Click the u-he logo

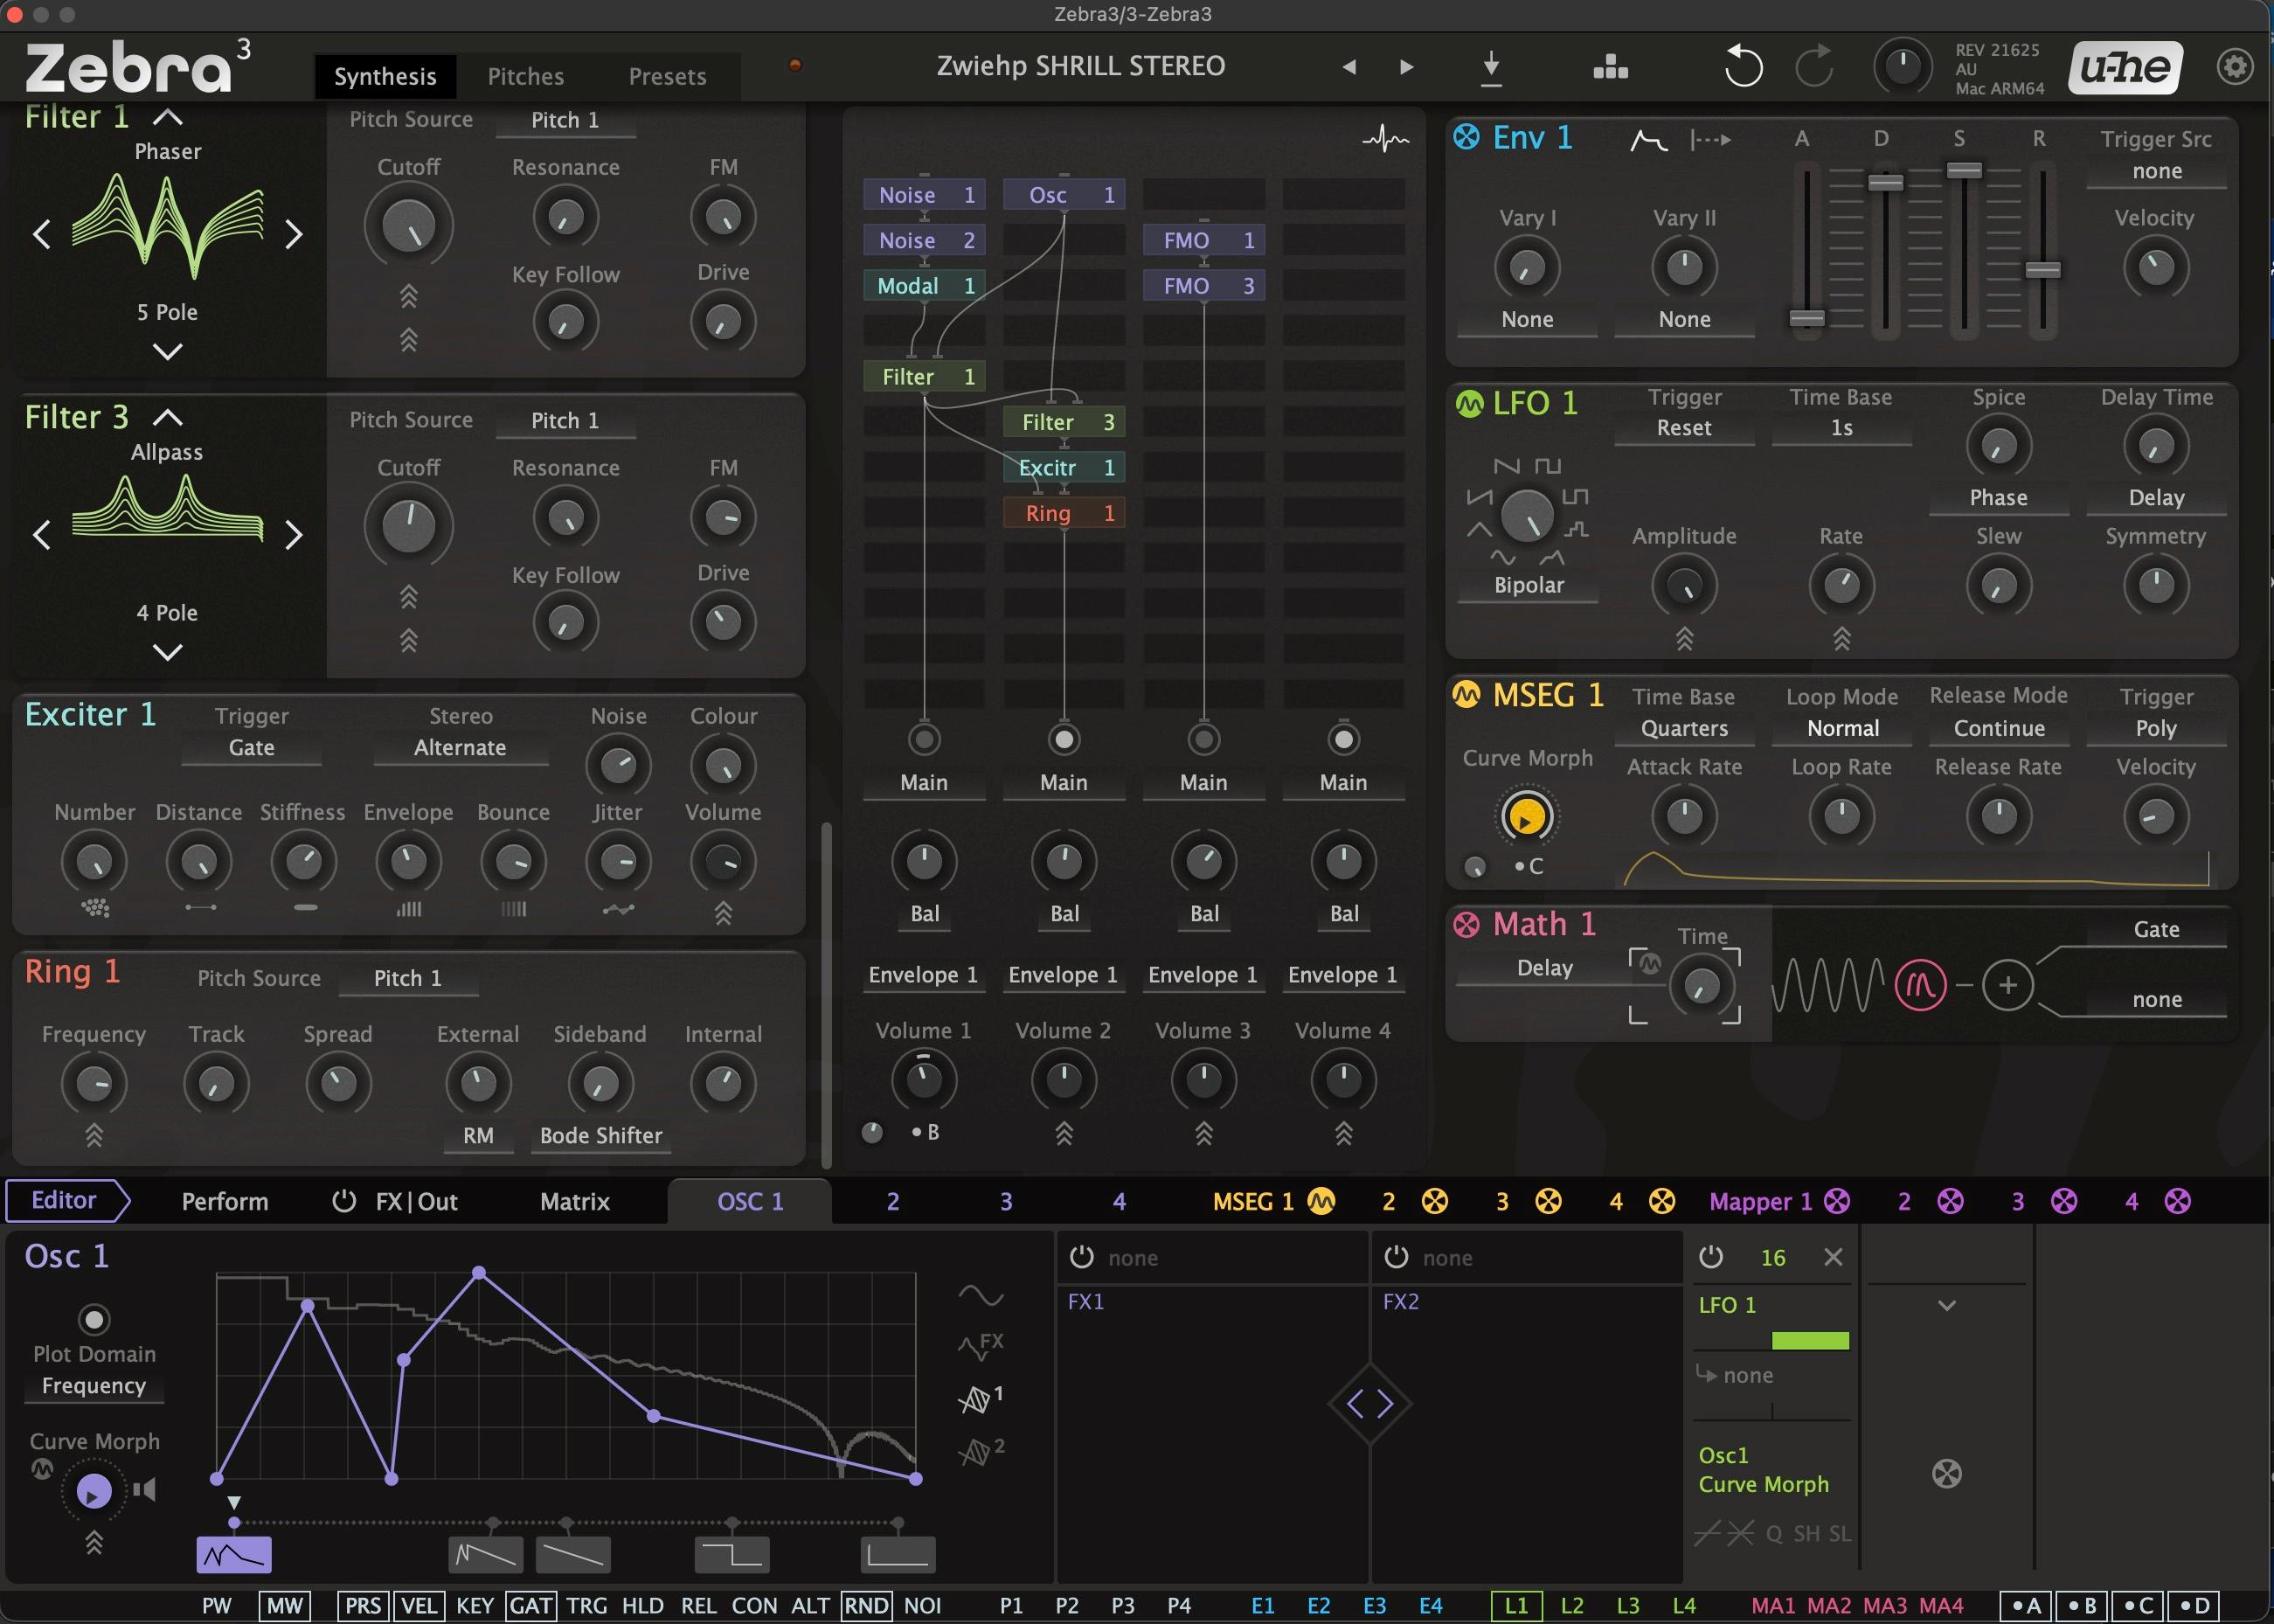(2125, 67)
